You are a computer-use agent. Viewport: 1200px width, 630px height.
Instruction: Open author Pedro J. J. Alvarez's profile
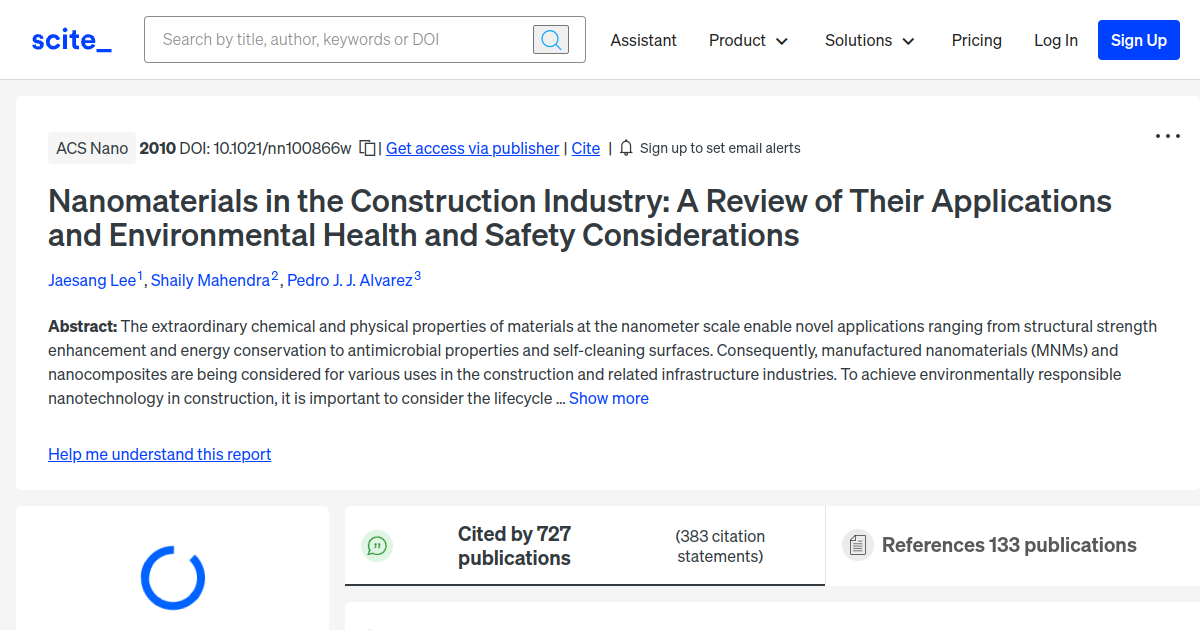(349, 280)
